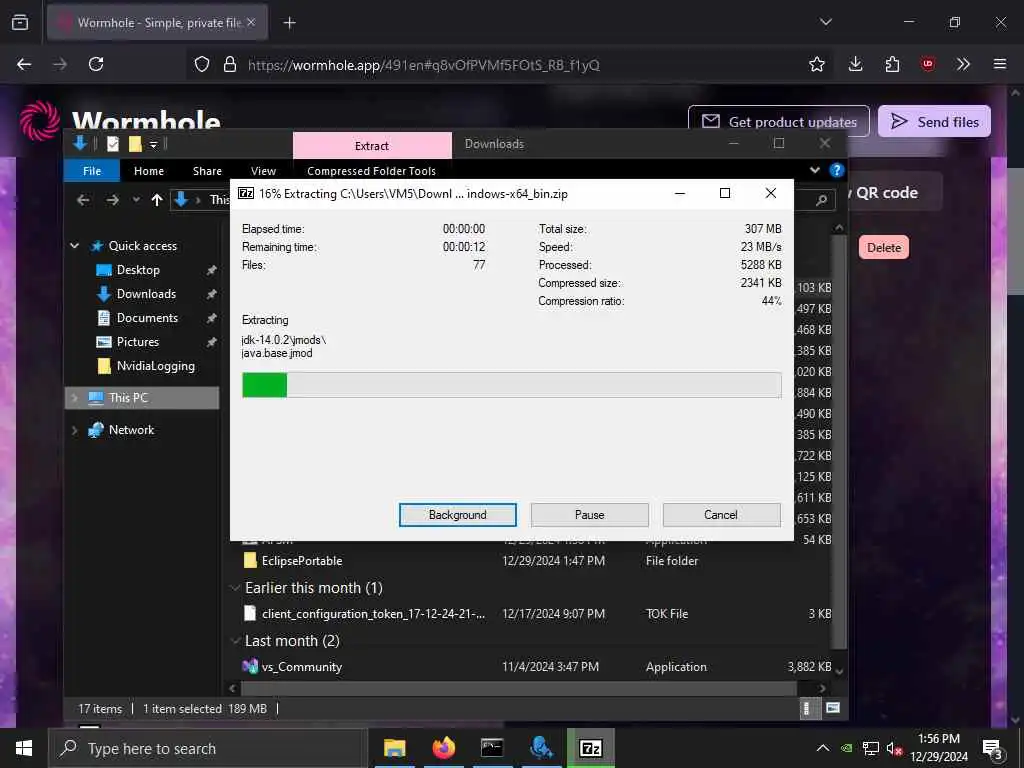This screenshot has height=768, width=1024.
Task: Open recent locations dropdown in Explorer
Action: pyautogui.click(x=136, y=200)
